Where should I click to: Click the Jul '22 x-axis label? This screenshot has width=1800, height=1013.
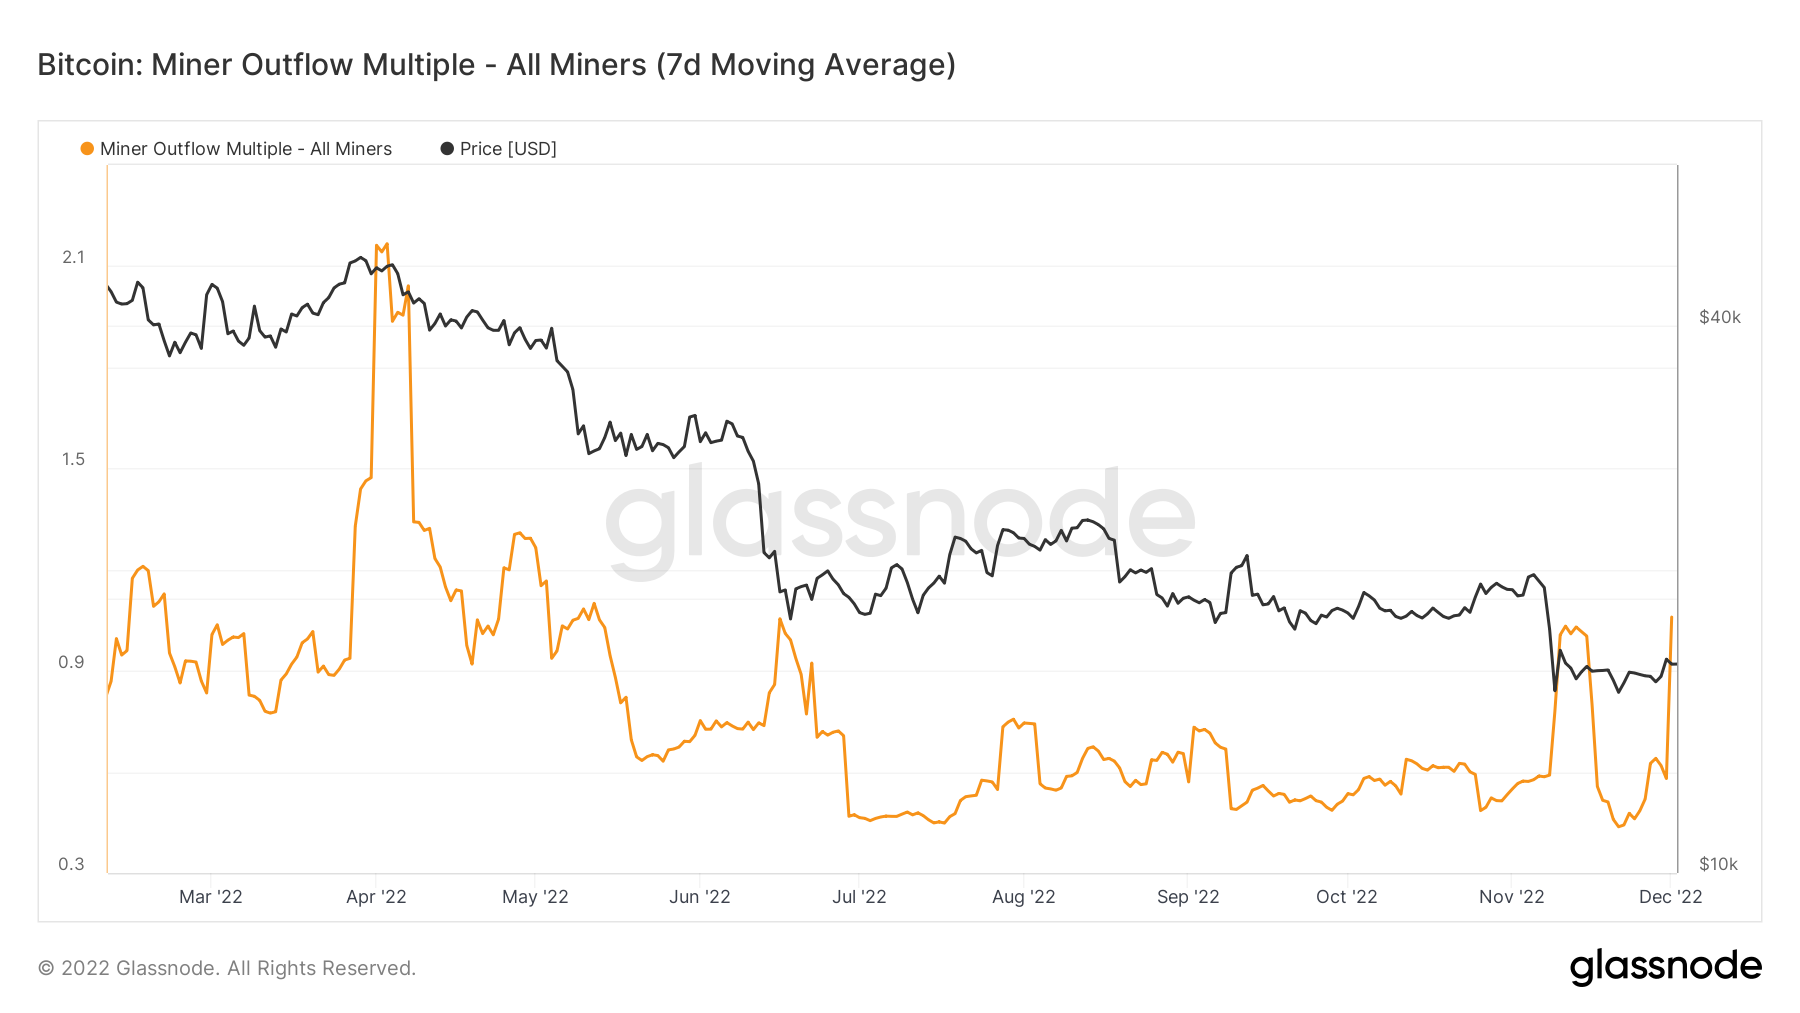click(859, 897)
